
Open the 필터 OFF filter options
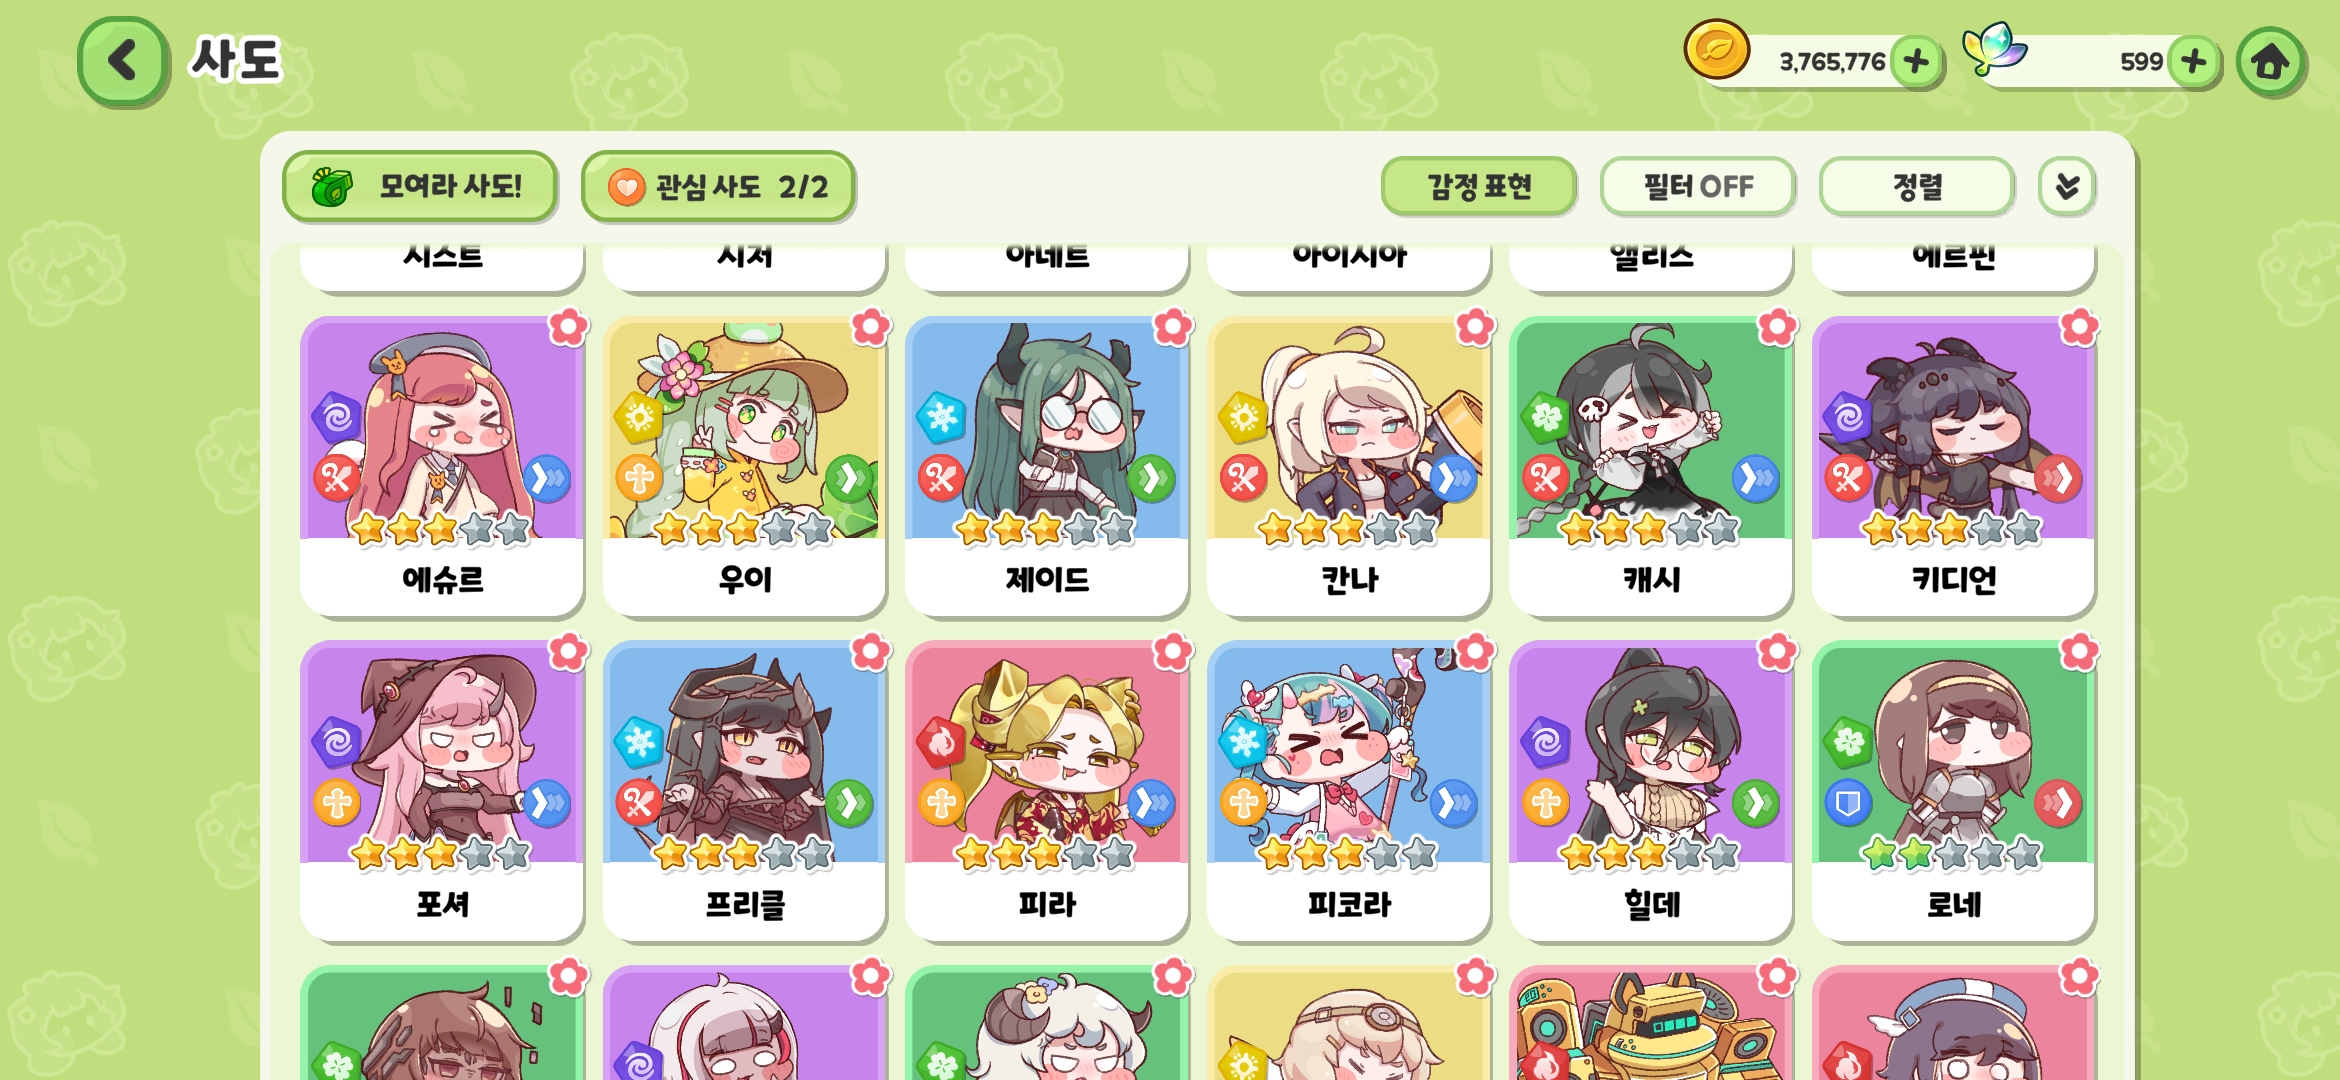[x=1698, y=186]
